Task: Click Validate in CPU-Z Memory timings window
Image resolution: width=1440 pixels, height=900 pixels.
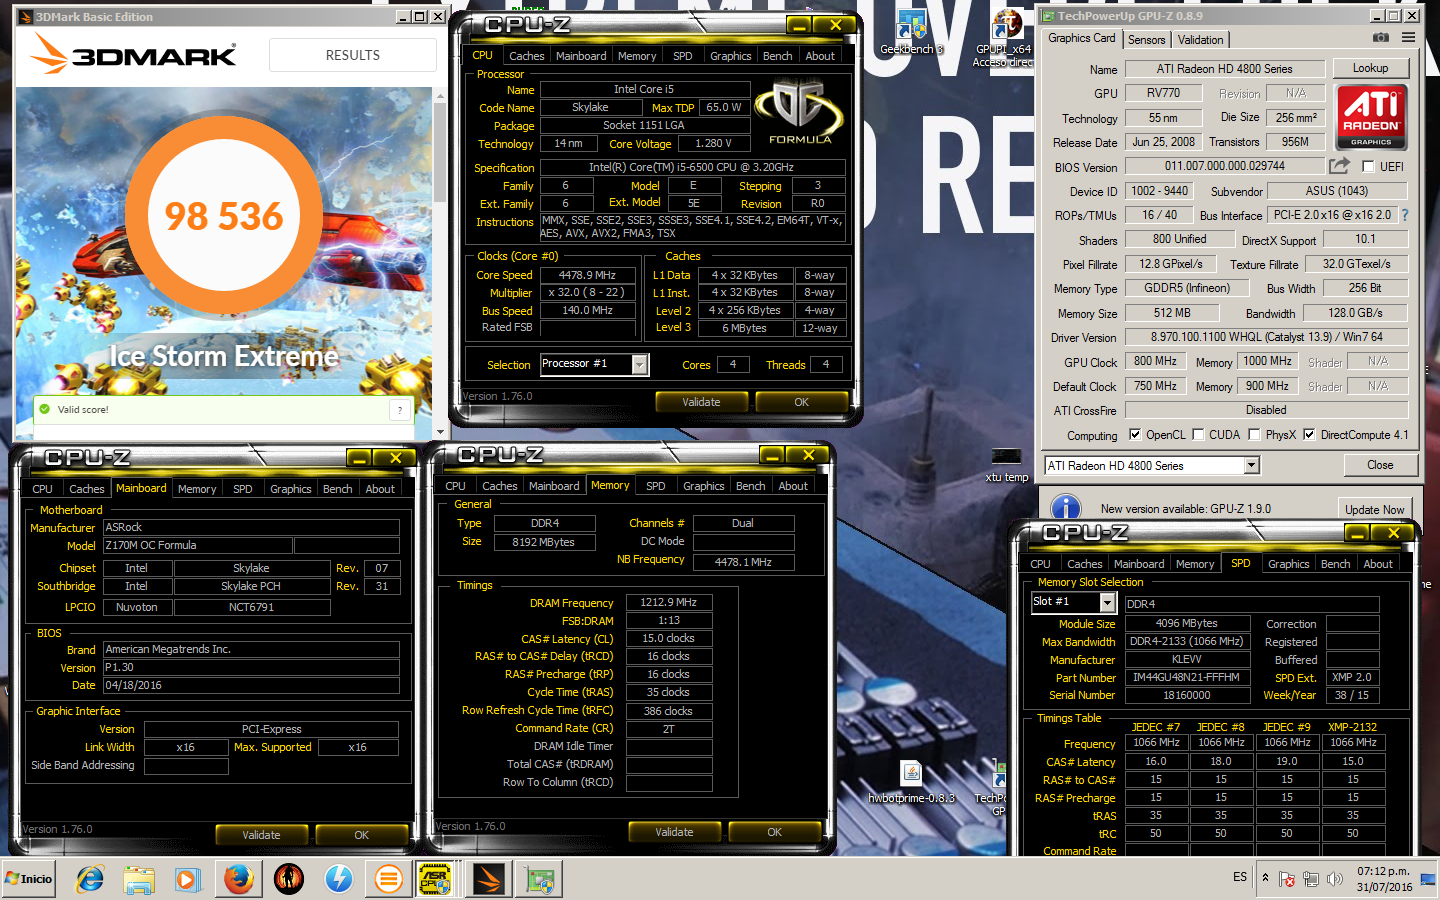Action: tap(674, 832)
